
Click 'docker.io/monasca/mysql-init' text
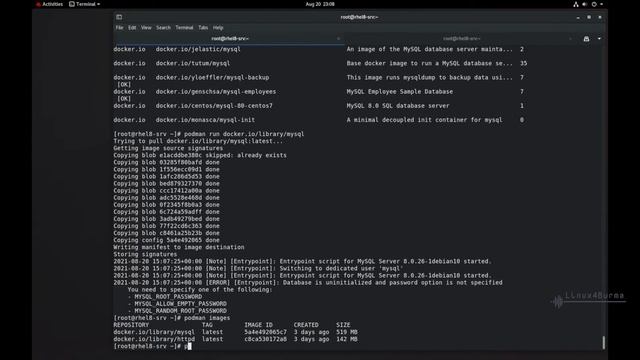click(205, 120)
